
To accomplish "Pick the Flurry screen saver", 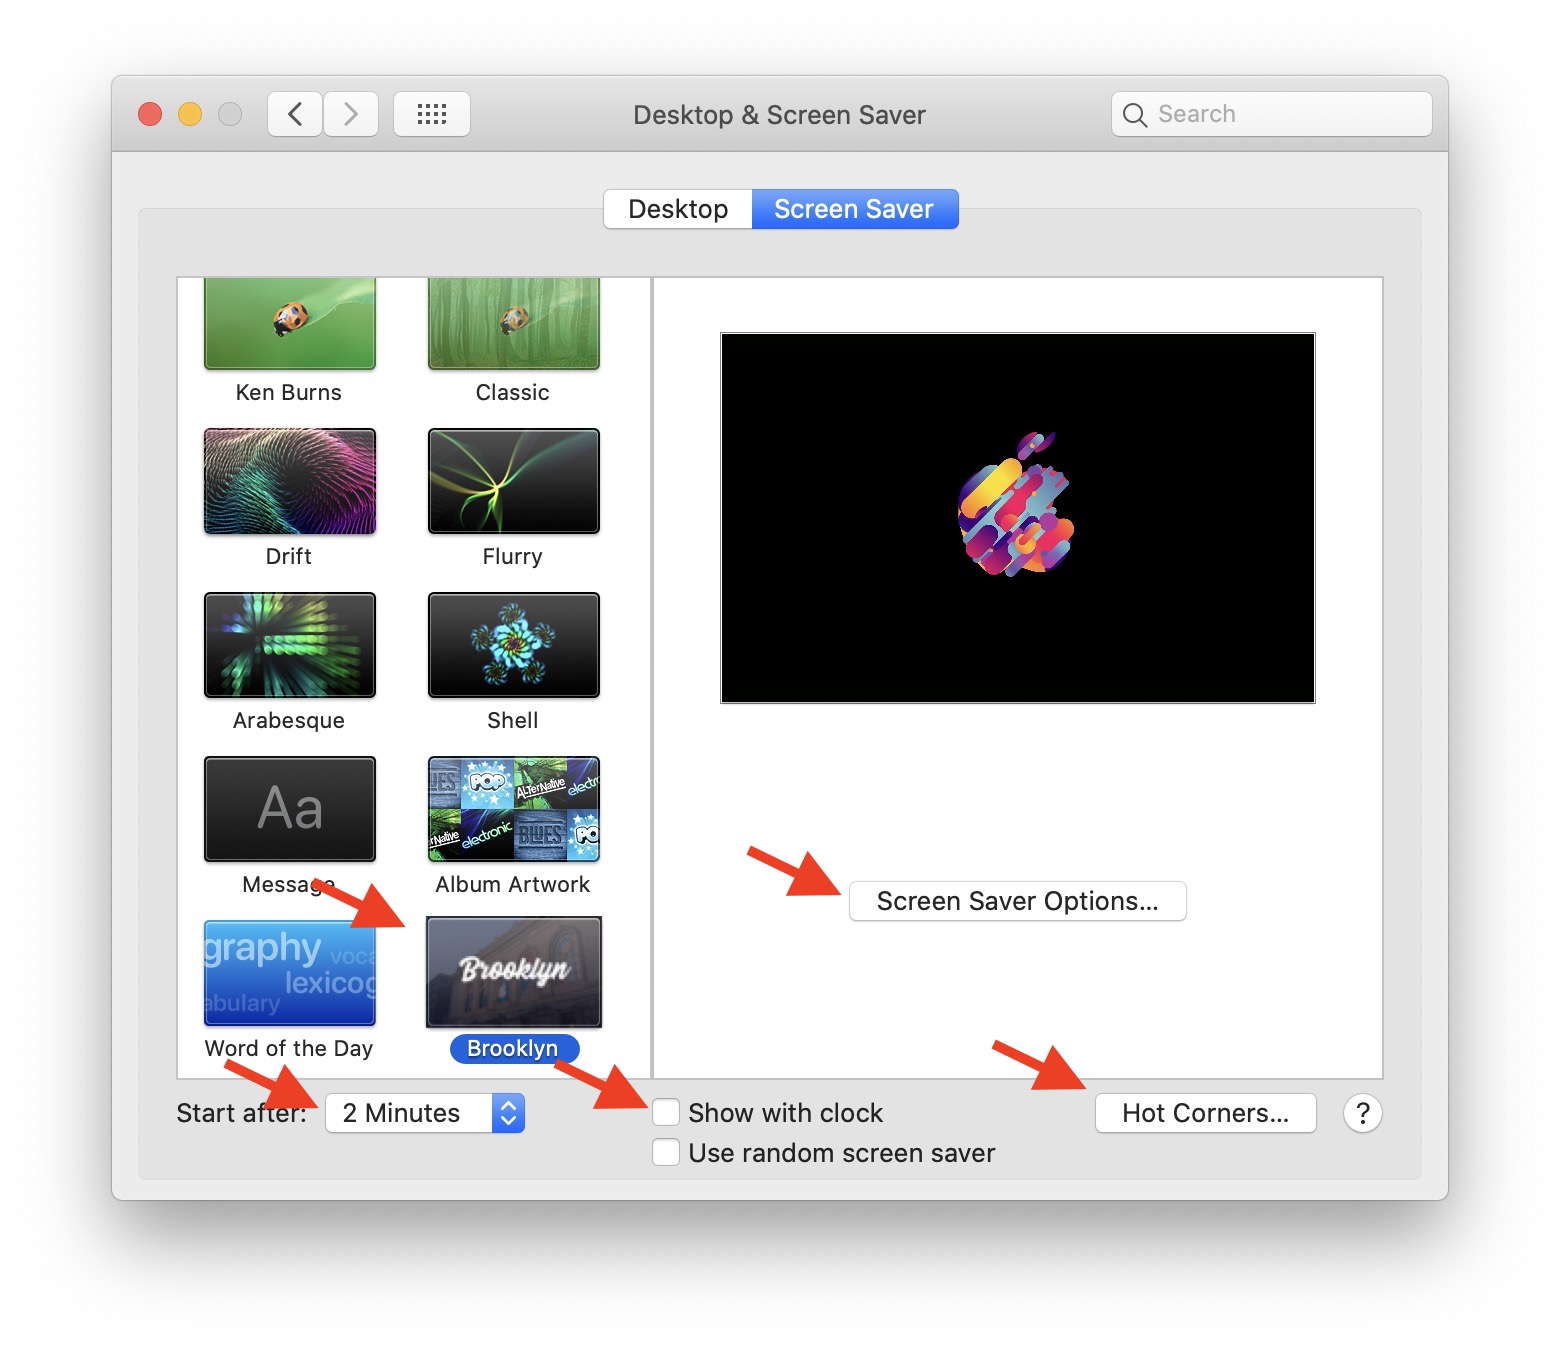I will (513, 481).
